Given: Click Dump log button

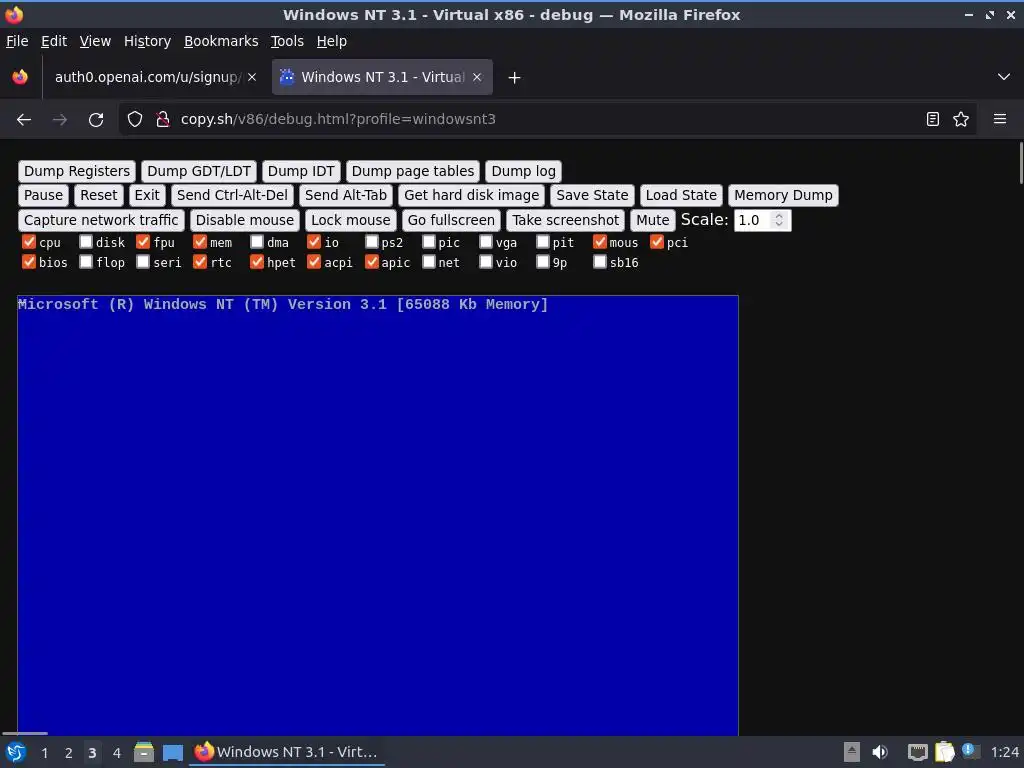Looking at the screenshot, I should pos(523,171).
